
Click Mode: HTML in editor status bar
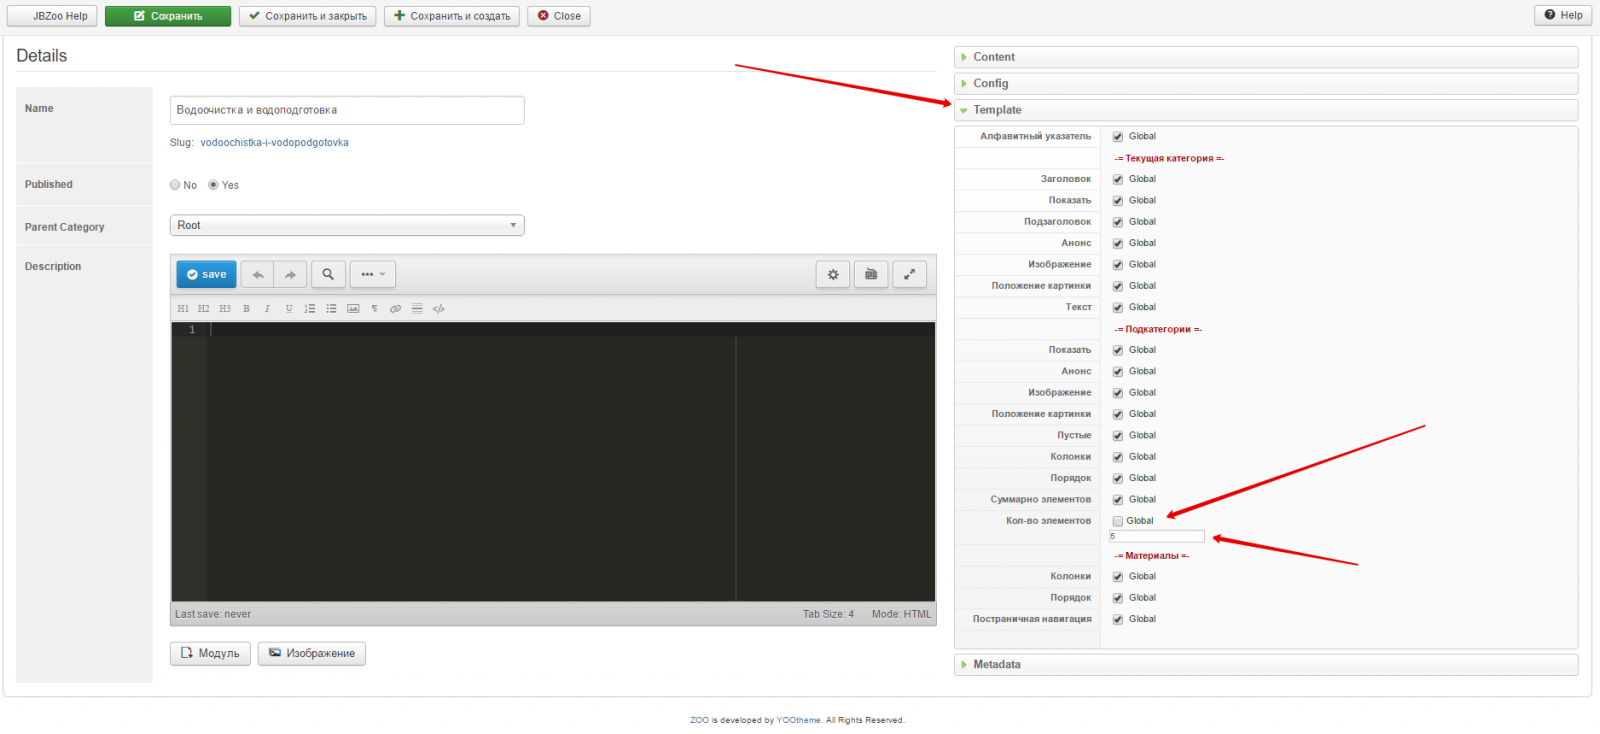click(x=901, y=614)
